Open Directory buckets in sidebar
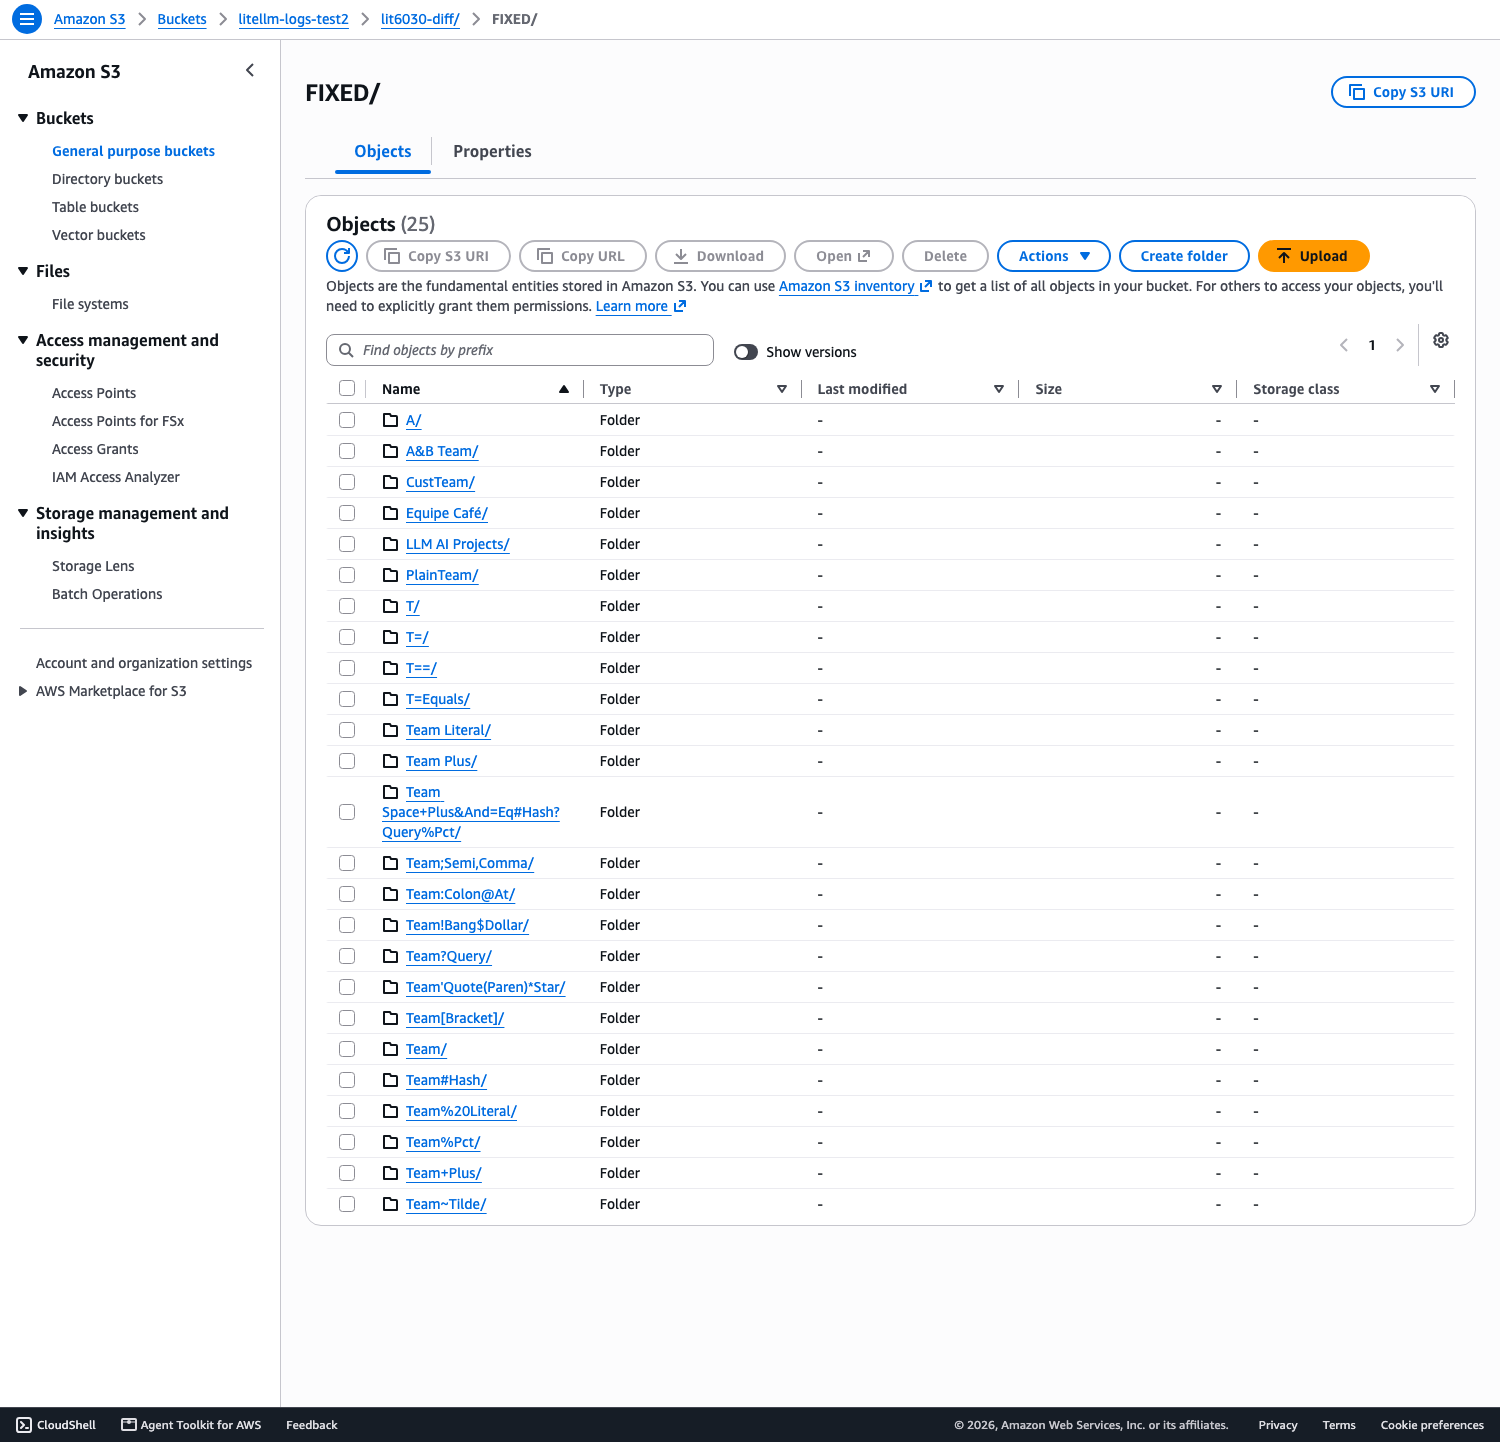The height and width of the screenshot is (1442, 1500). pyautogui.click(x=107, y=179)
